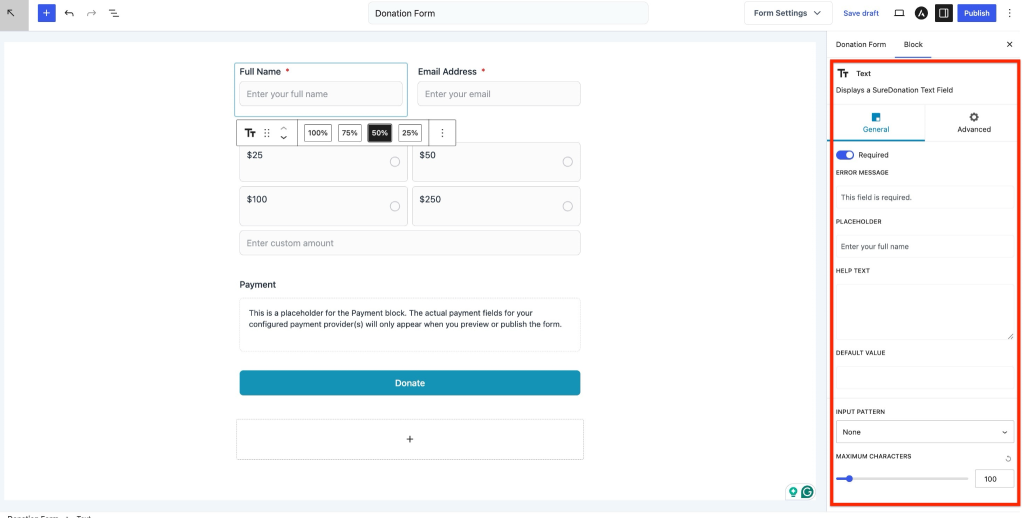Select the $100 donation radio option
Viewport: 1024px width, 518px height.
tap(394, 206)
